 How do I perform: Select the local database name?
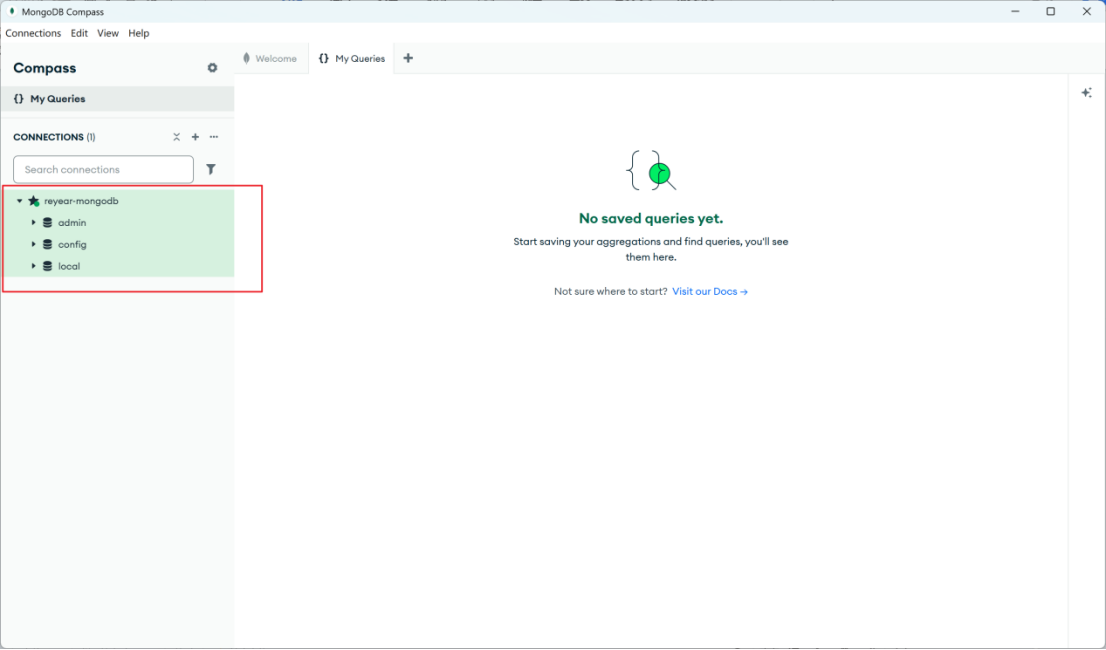point(69,266)
